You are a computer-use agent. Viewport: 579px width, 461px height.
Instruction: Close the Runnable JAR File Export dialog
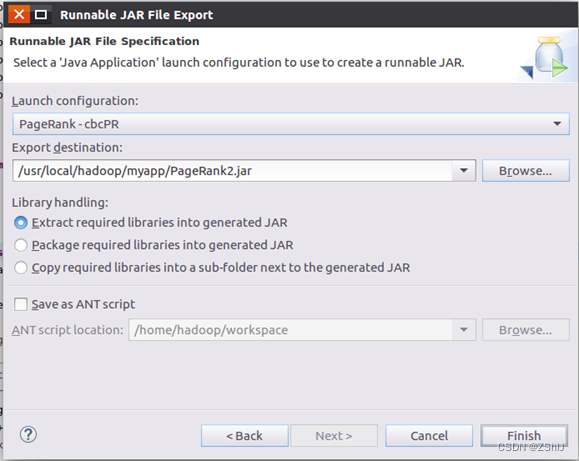[19, 15]
